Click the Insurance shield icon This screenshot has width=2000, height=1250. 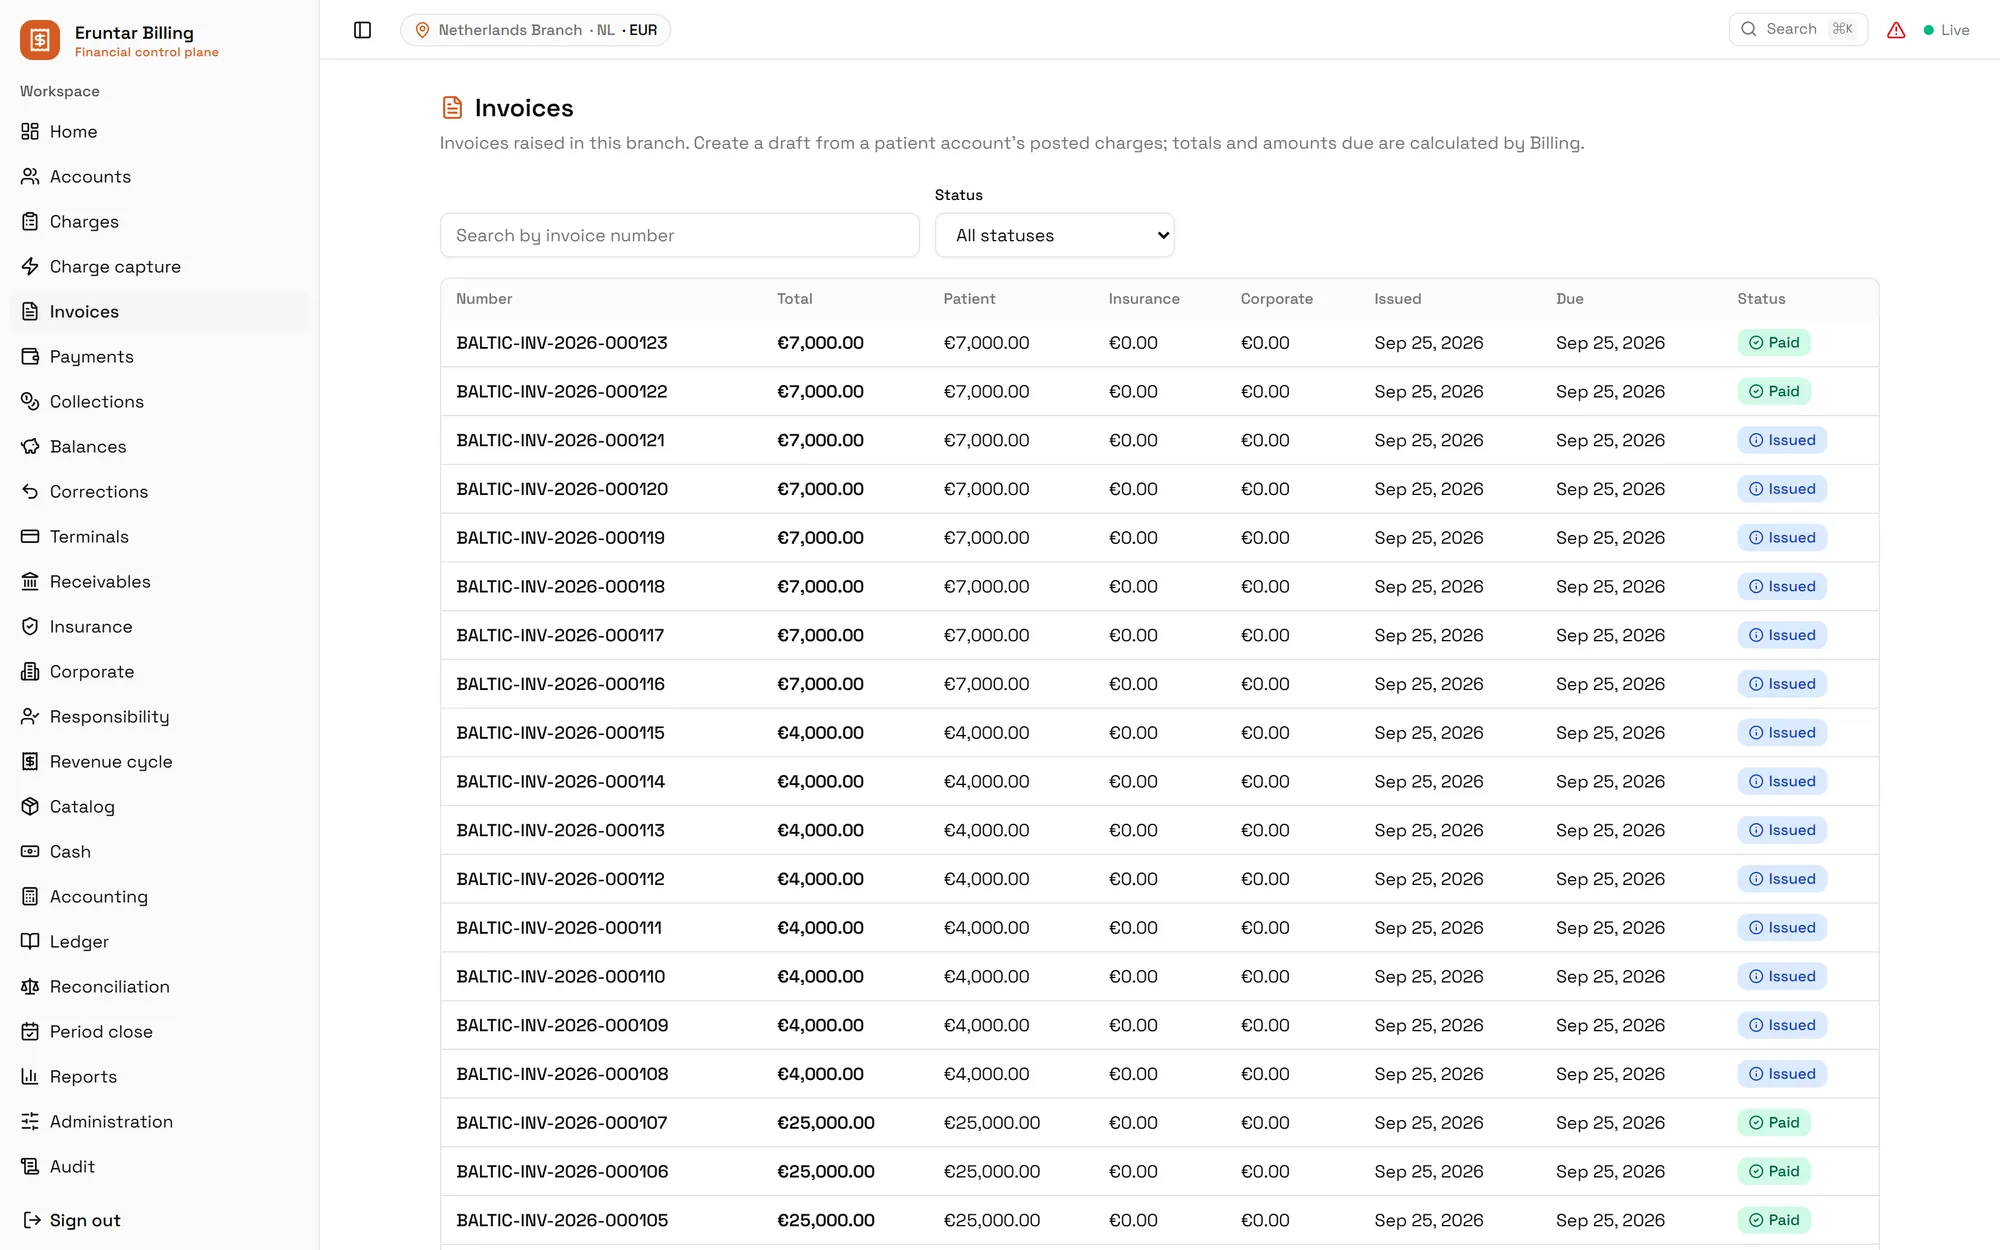point(30,627)
